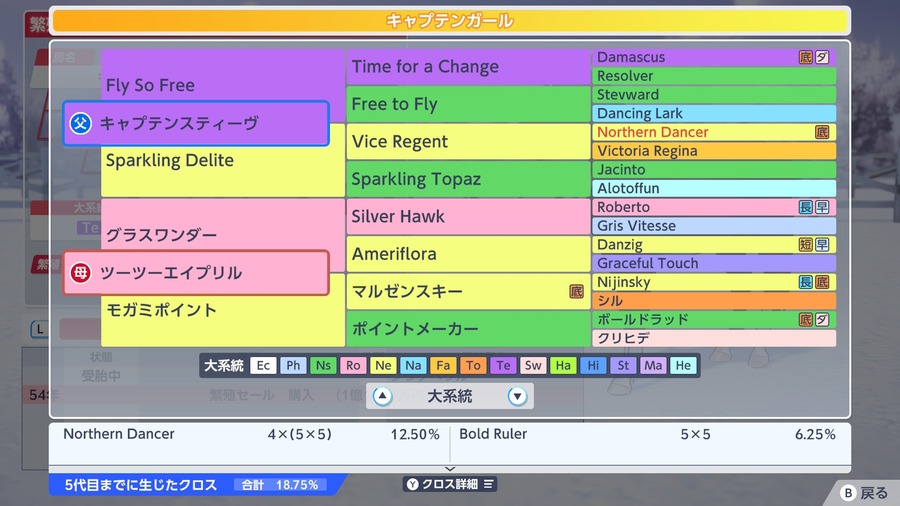The height and width of the screenshot is (506, 900).
Task: Select the Victoria Regina ancestor row
Action: coord(714,151)
